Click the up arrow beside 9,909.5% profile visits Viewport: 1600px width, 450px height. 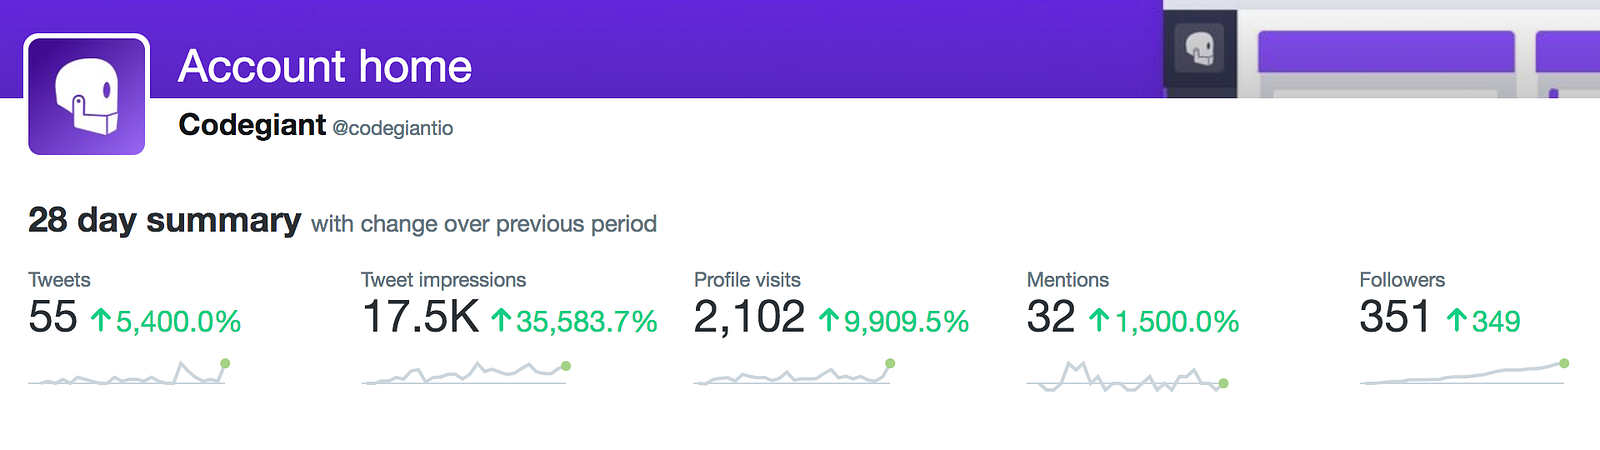(x=829, y=320)
